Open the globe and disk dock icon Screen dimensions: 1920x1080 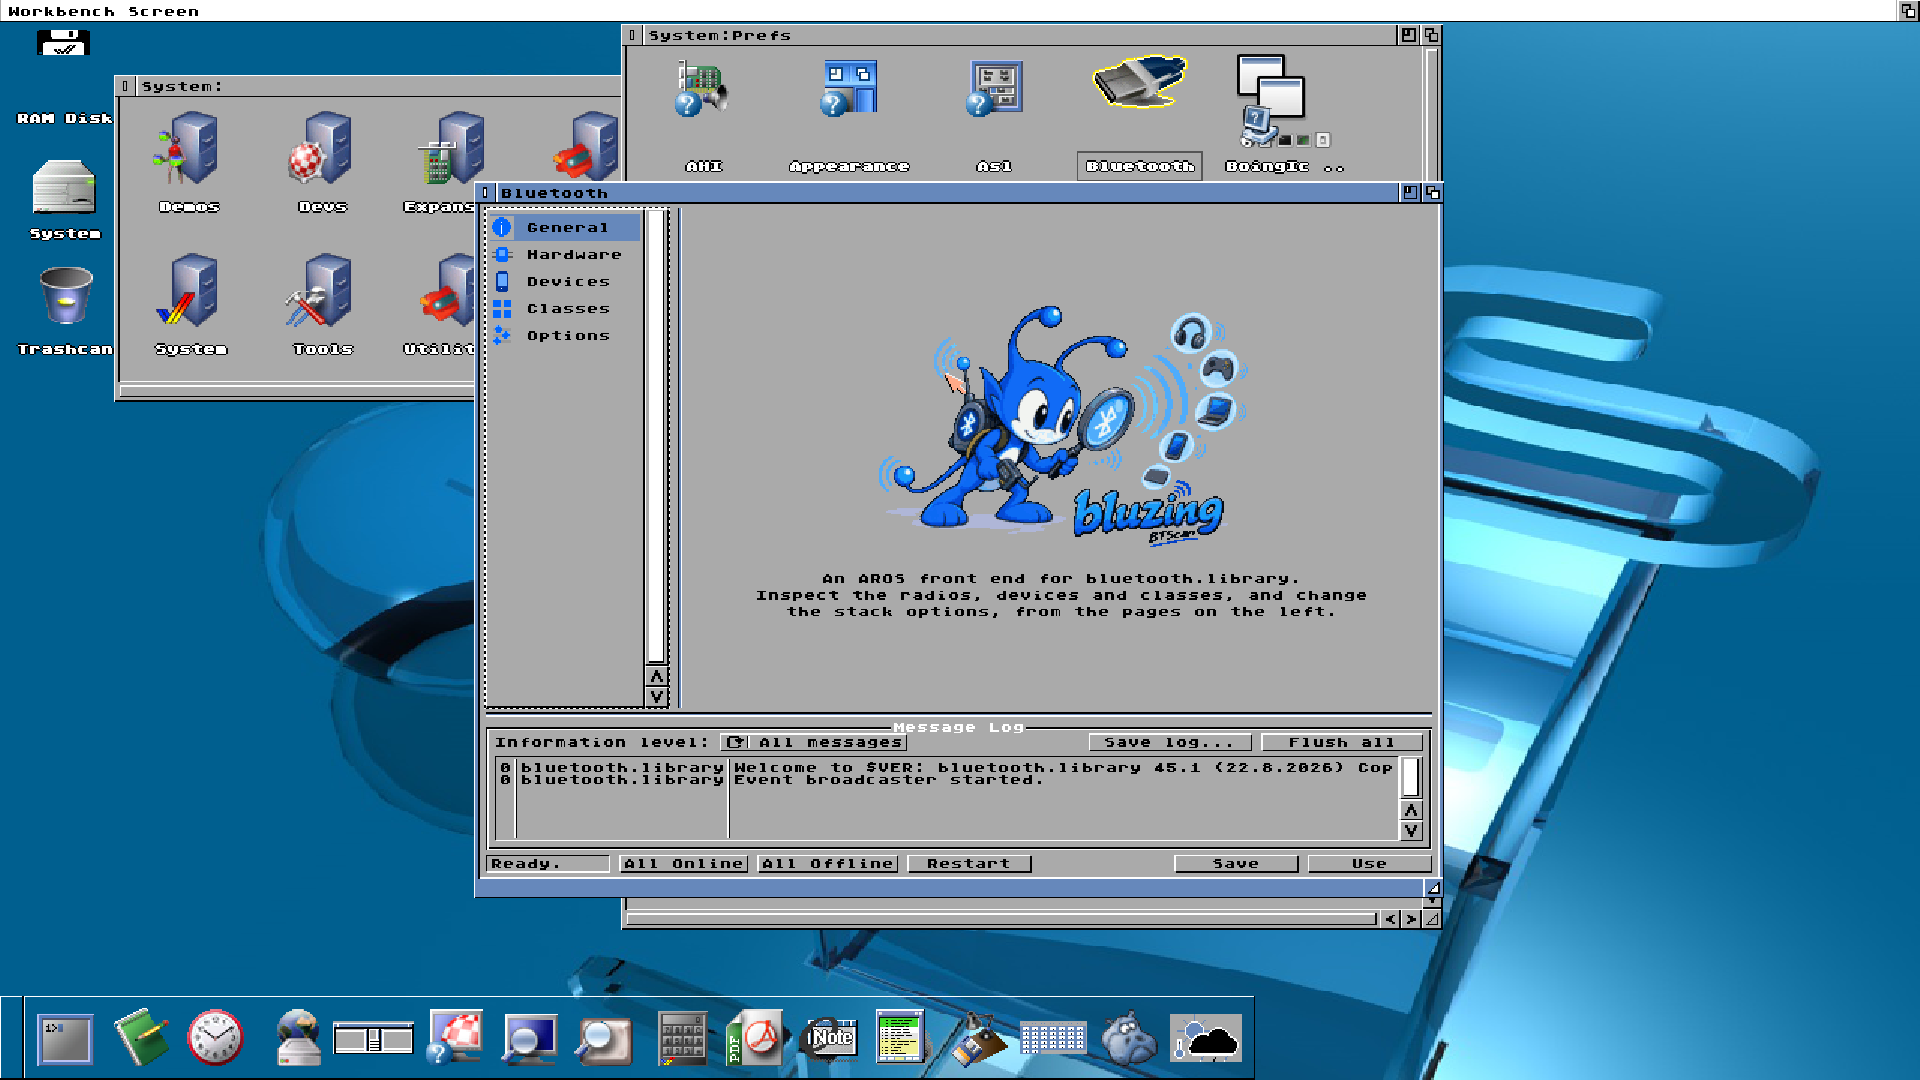297,1038
